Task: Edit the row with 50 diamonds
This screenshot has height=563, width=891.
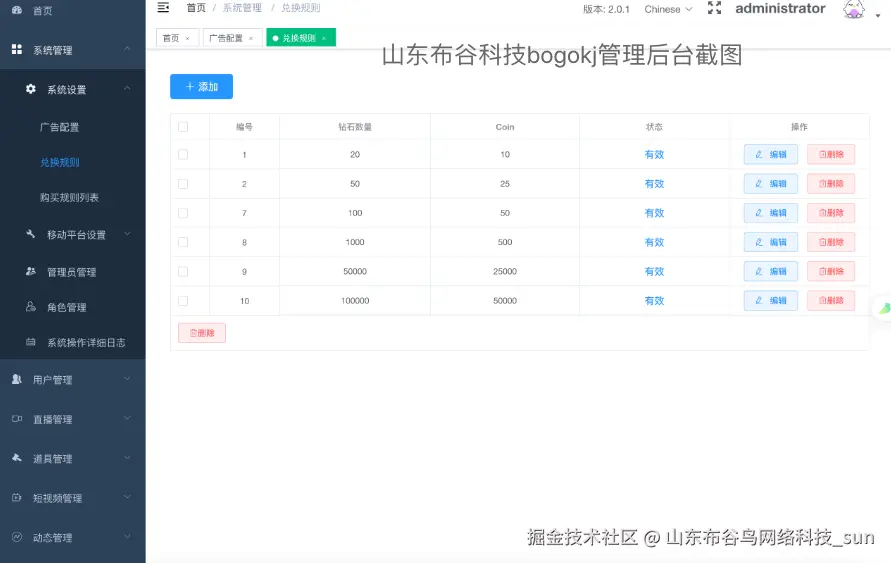Action: click(x=771, y=184)
